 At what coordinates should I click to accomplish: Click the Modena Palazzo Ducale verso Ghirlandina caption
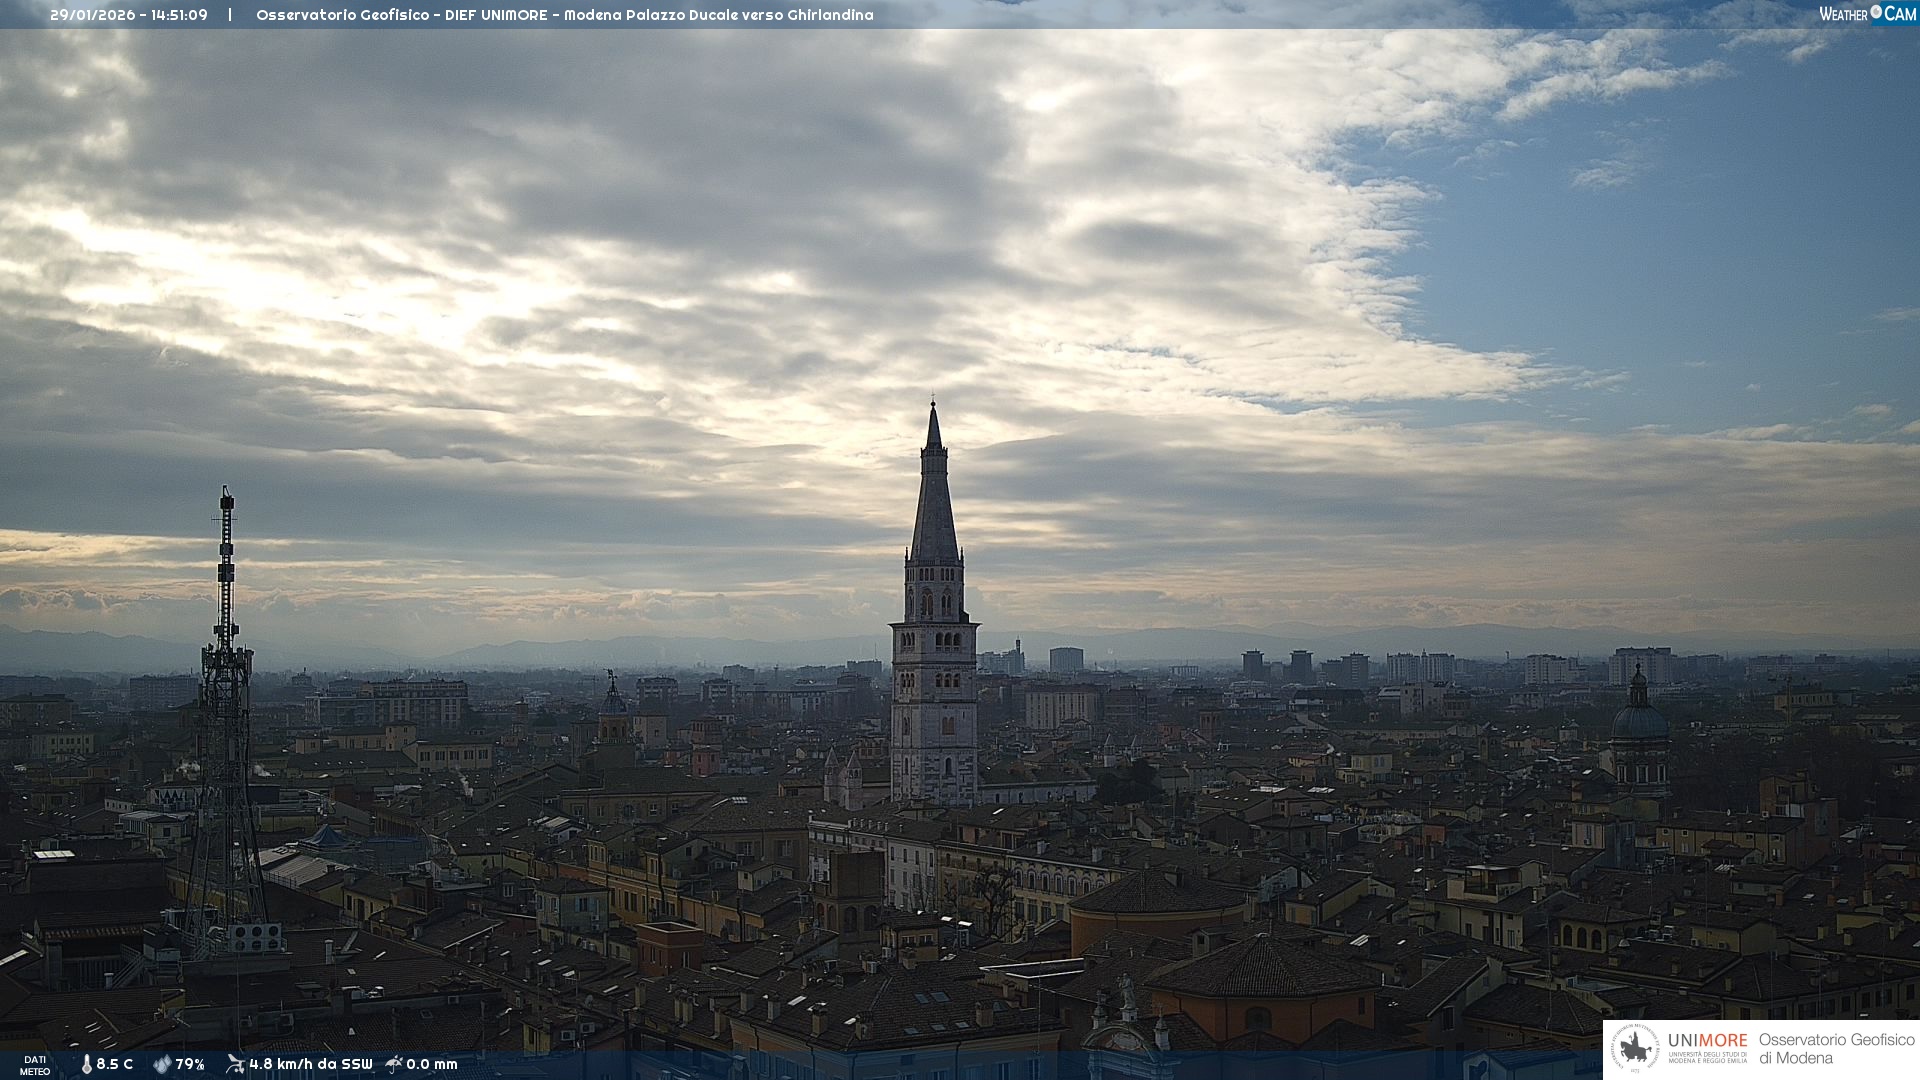pyautogui.click(x=718, y=15)
